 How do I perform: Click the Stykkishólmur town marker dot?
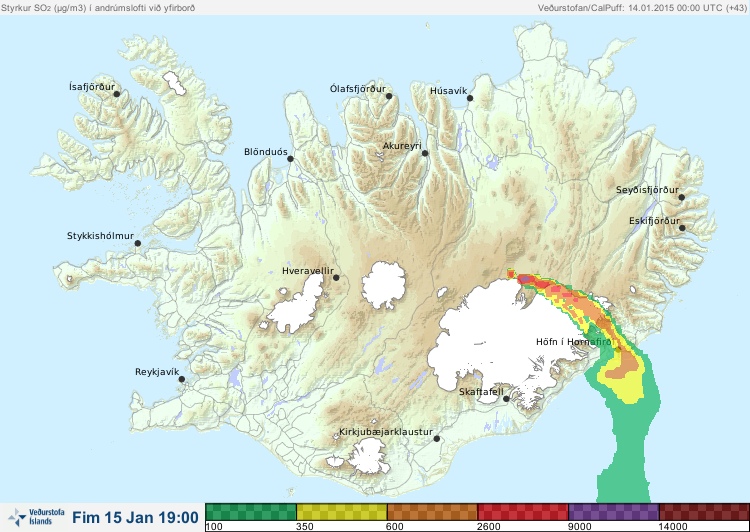(x=138, y=244)
